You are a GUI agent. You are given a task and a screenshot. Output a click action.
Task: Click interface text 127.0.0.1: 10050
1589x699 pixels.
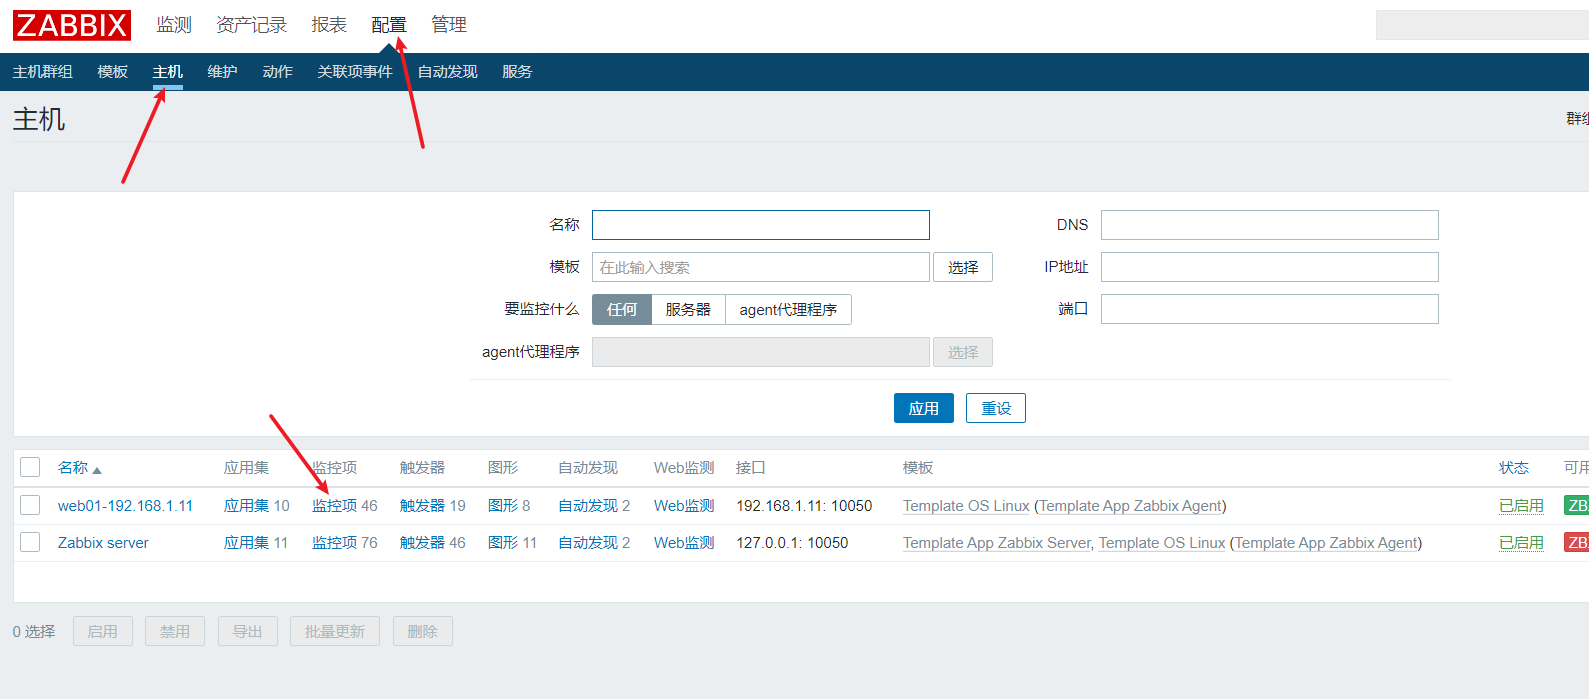point(792,543)
